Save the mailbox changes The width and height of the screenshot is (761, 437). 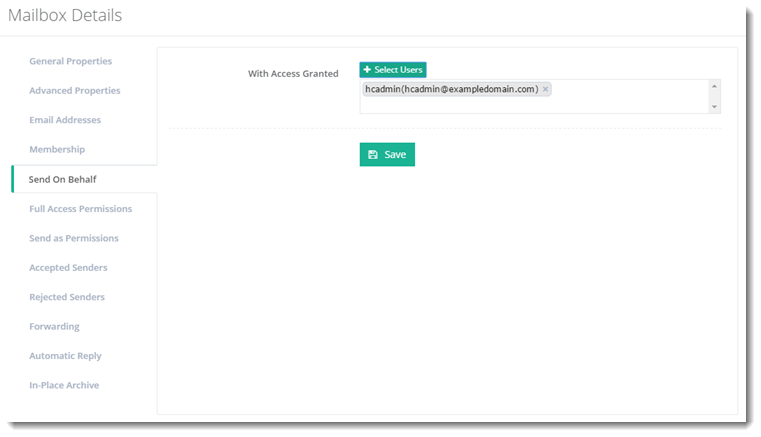(x=387, y=155)
